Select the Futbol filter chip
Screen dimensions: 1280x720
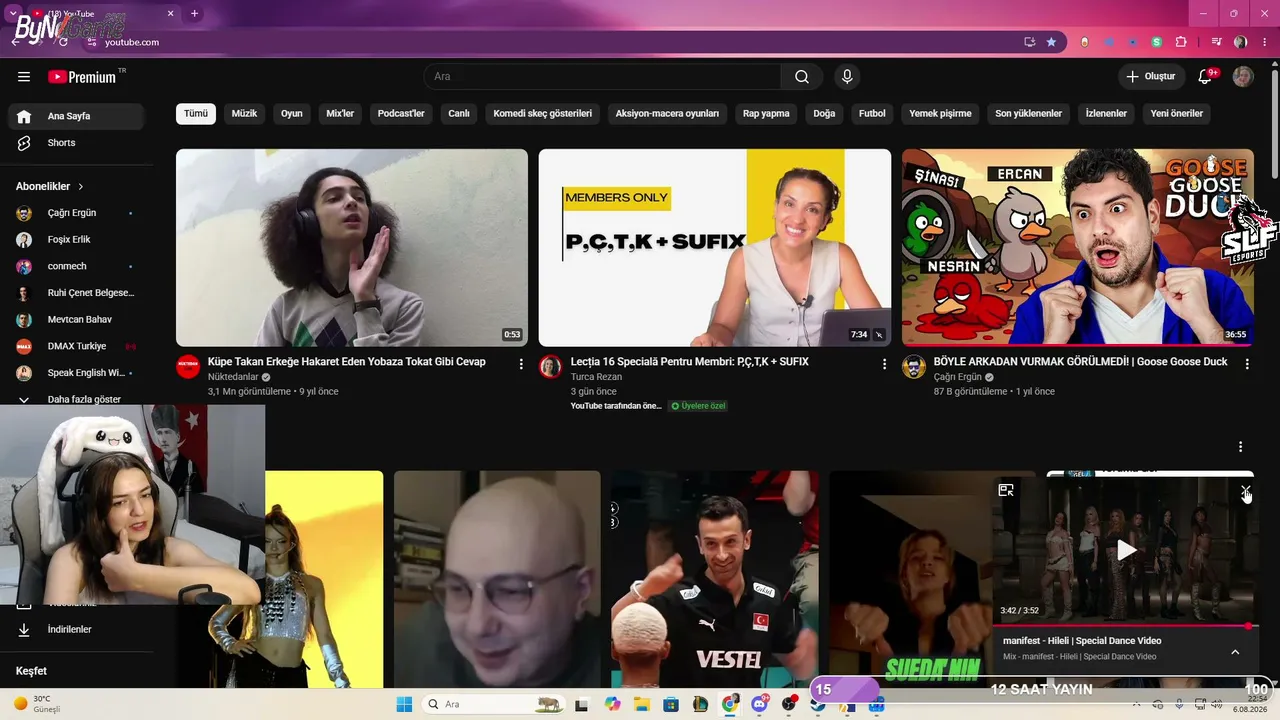pos(872,114)
